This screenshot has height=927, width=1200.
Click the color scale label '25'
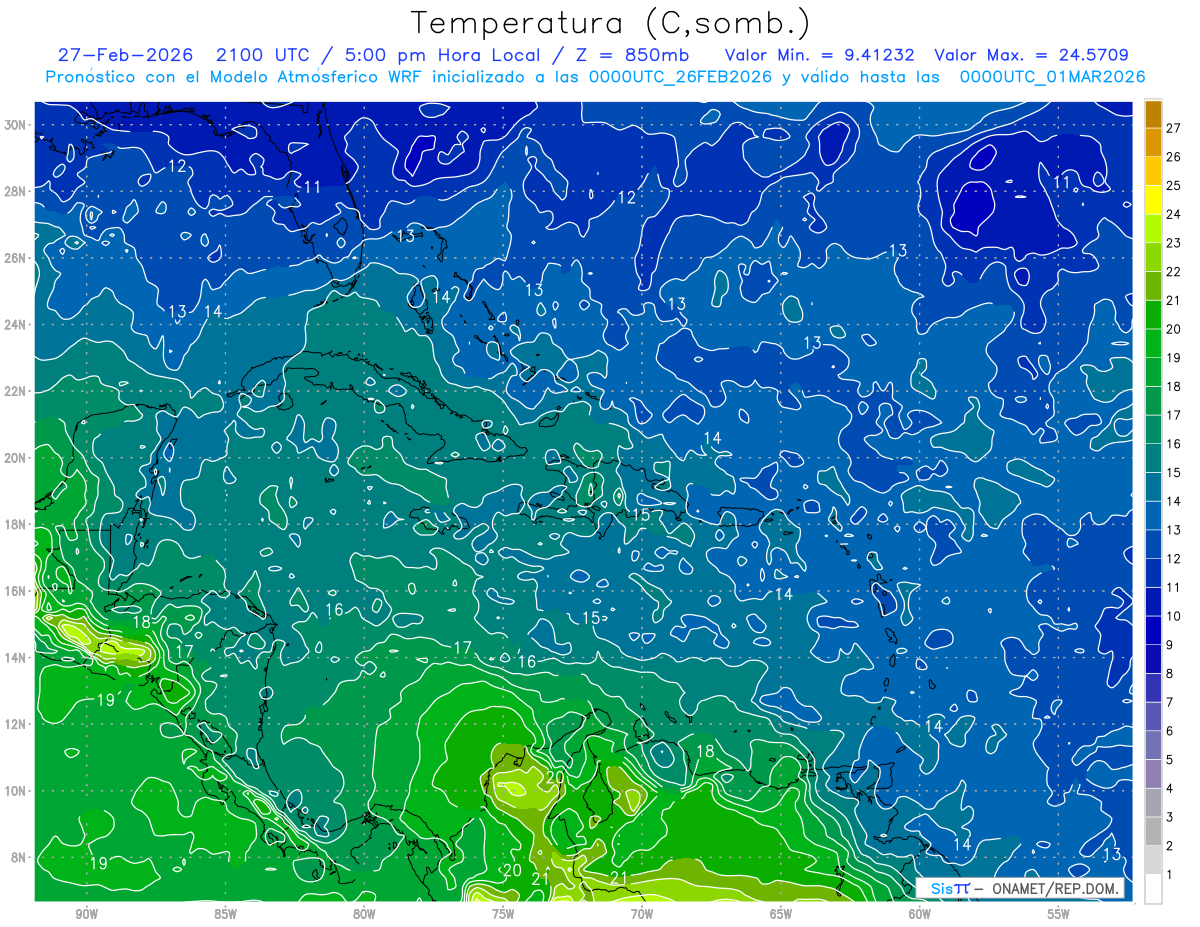coord(1175,186)
